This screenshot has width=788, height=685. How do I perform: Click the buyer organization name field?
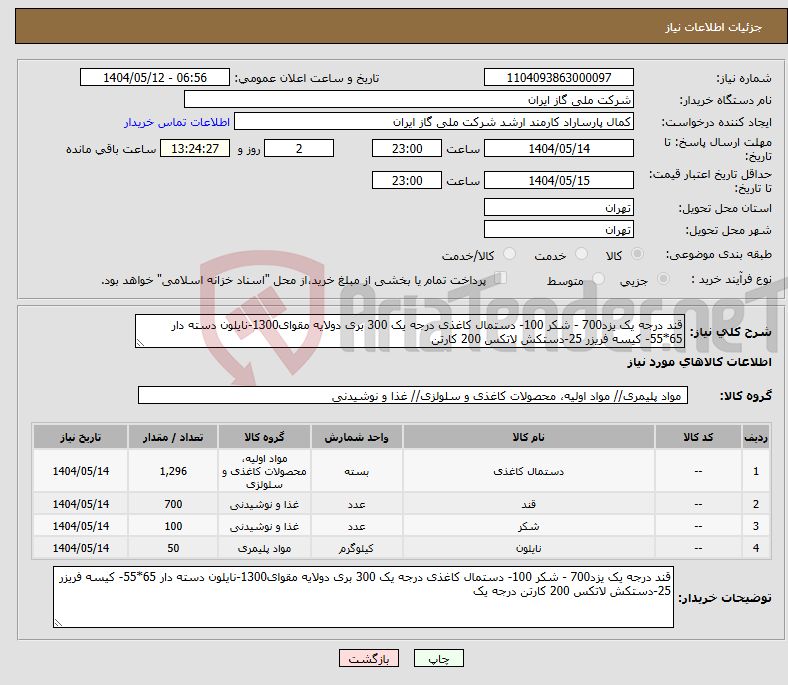(409, 100)
